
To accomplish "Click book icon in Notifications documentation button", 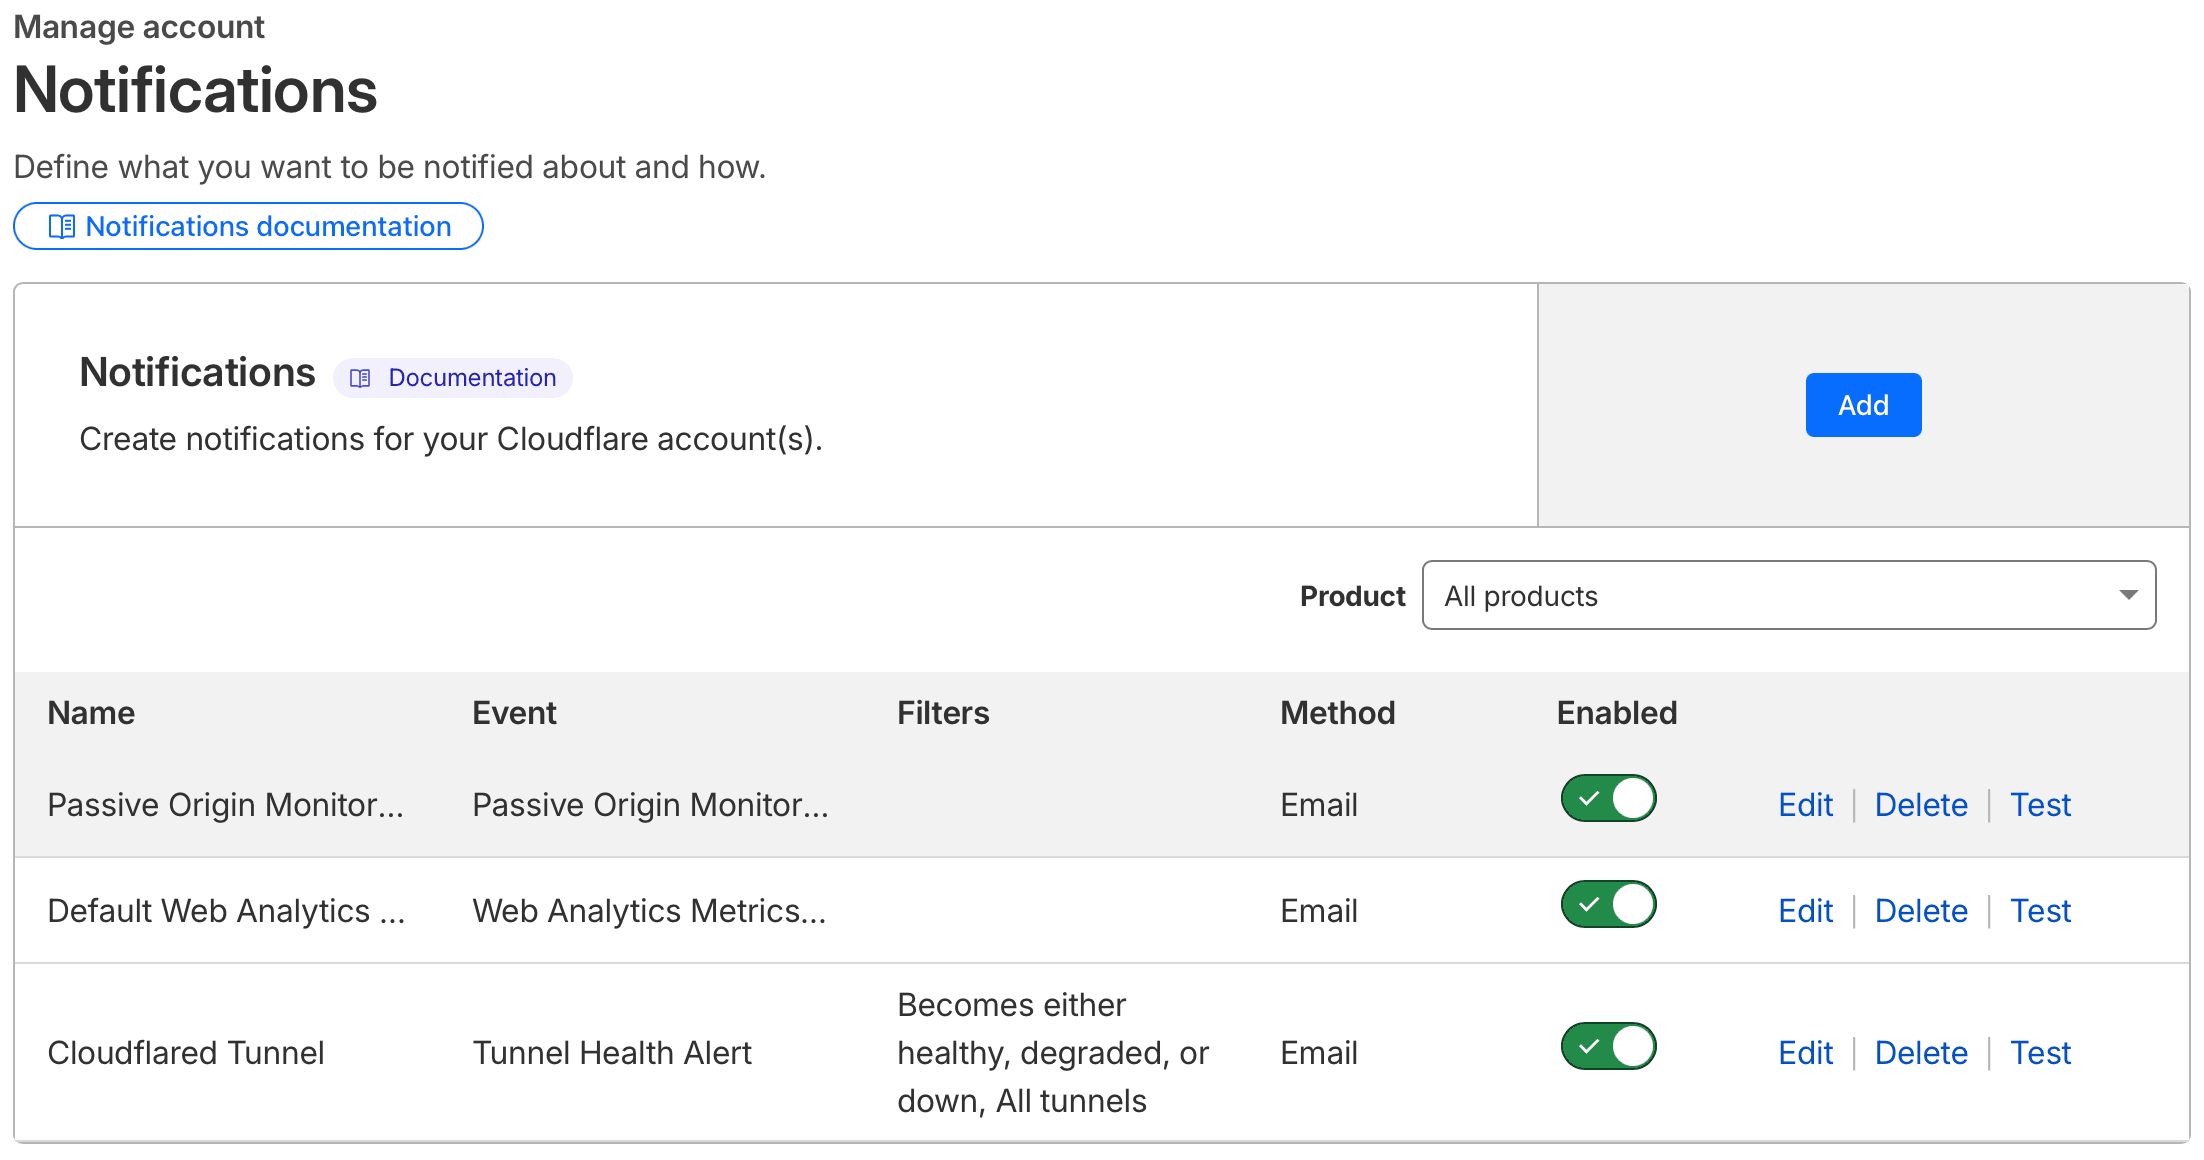I will point(61,227).
